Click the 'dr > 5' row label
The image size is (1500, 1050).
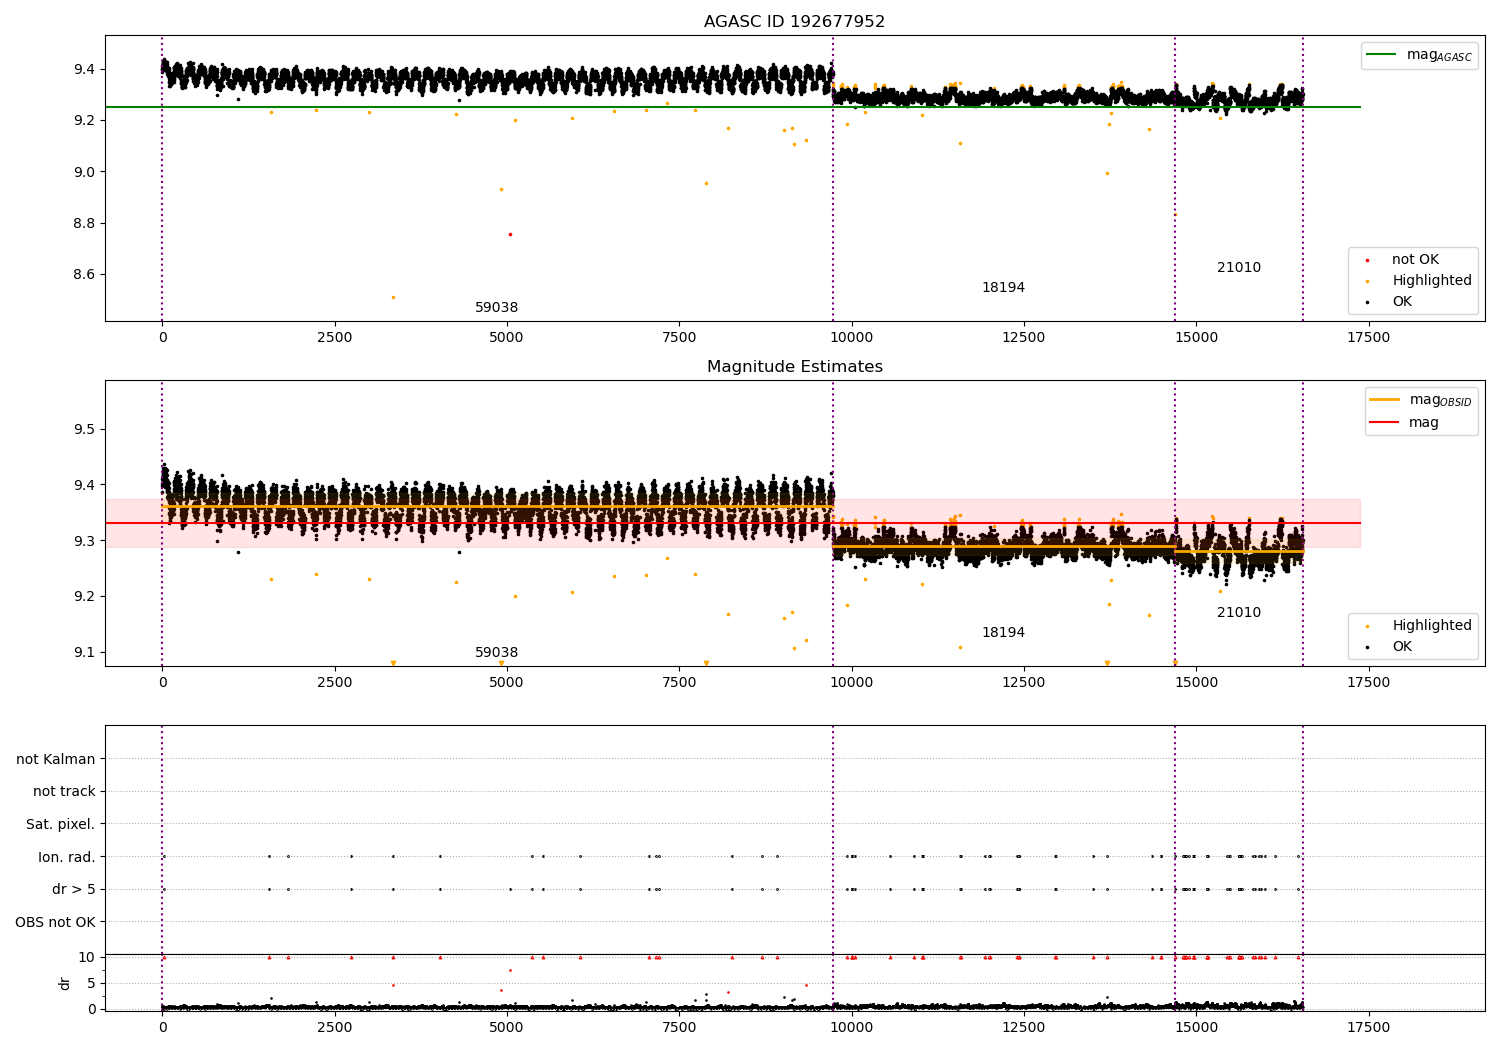coord(74,890)
